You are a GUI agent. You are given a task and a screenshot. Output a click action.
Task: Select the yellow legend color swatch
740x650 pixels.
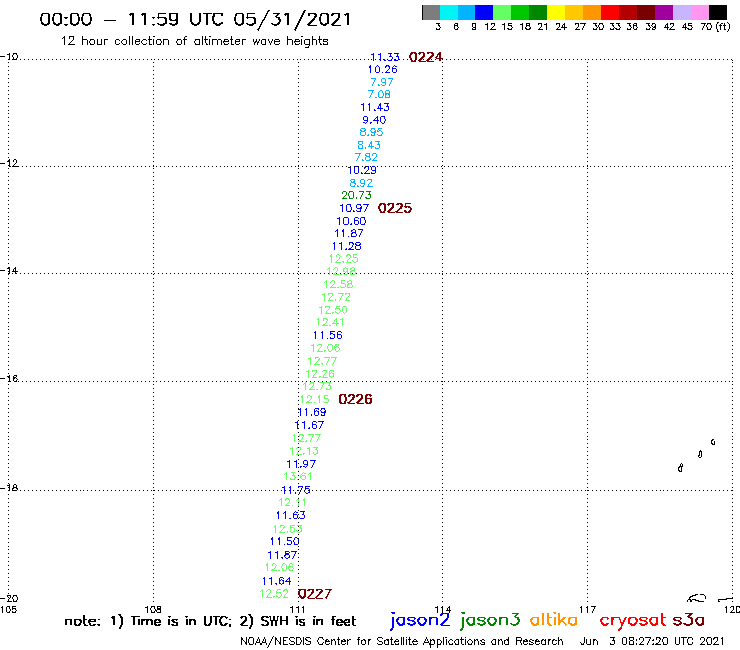[x=556, y=12]
